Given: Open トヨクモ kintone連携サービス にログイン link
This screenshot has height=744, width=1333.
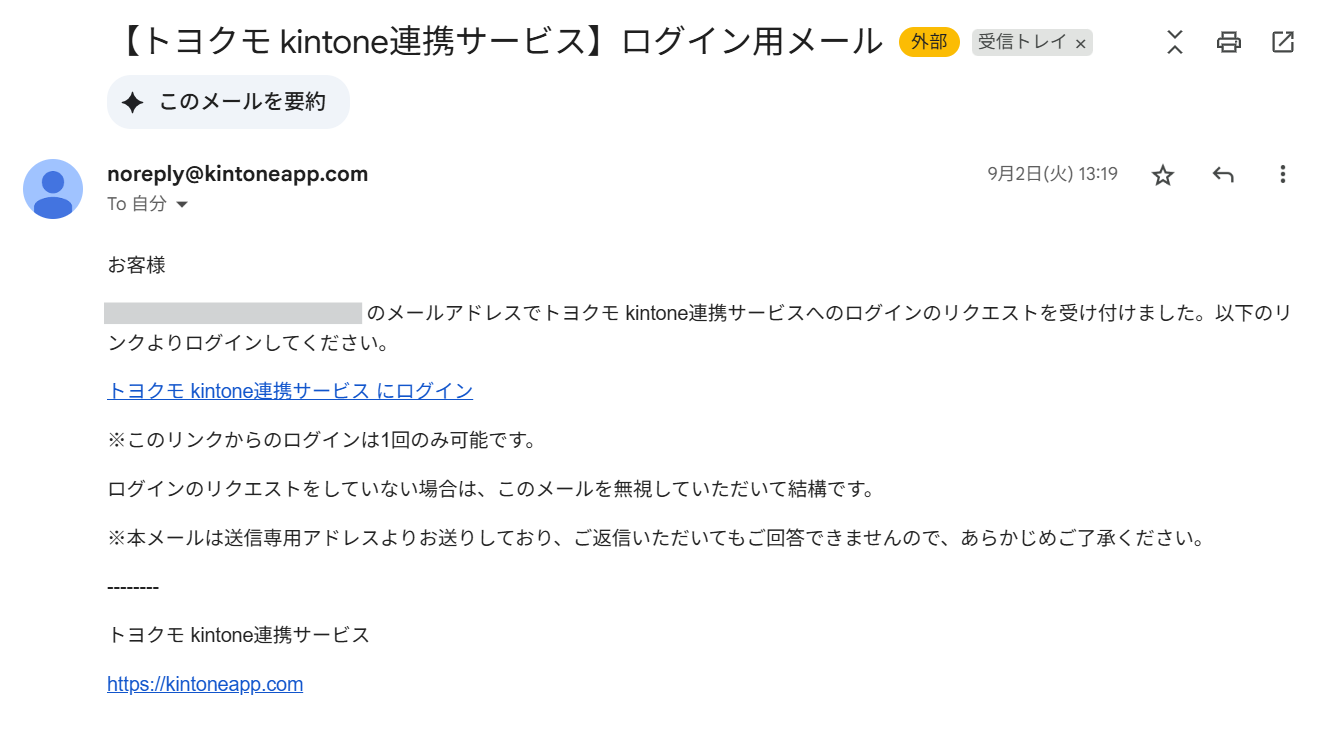Looking at the screenshot, I should tap(290, 391).
